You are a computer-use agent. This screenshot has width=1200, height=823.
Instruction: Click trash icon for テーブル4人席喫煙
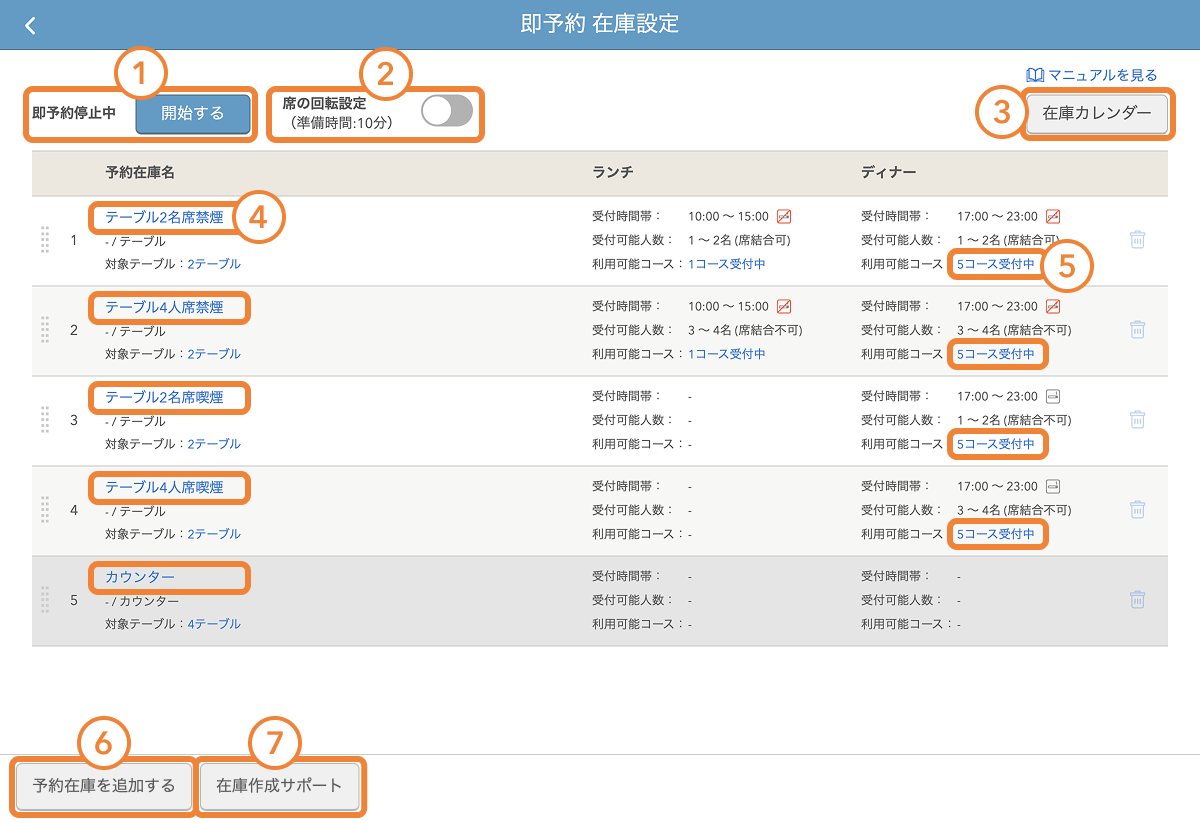coord(1137,509)
